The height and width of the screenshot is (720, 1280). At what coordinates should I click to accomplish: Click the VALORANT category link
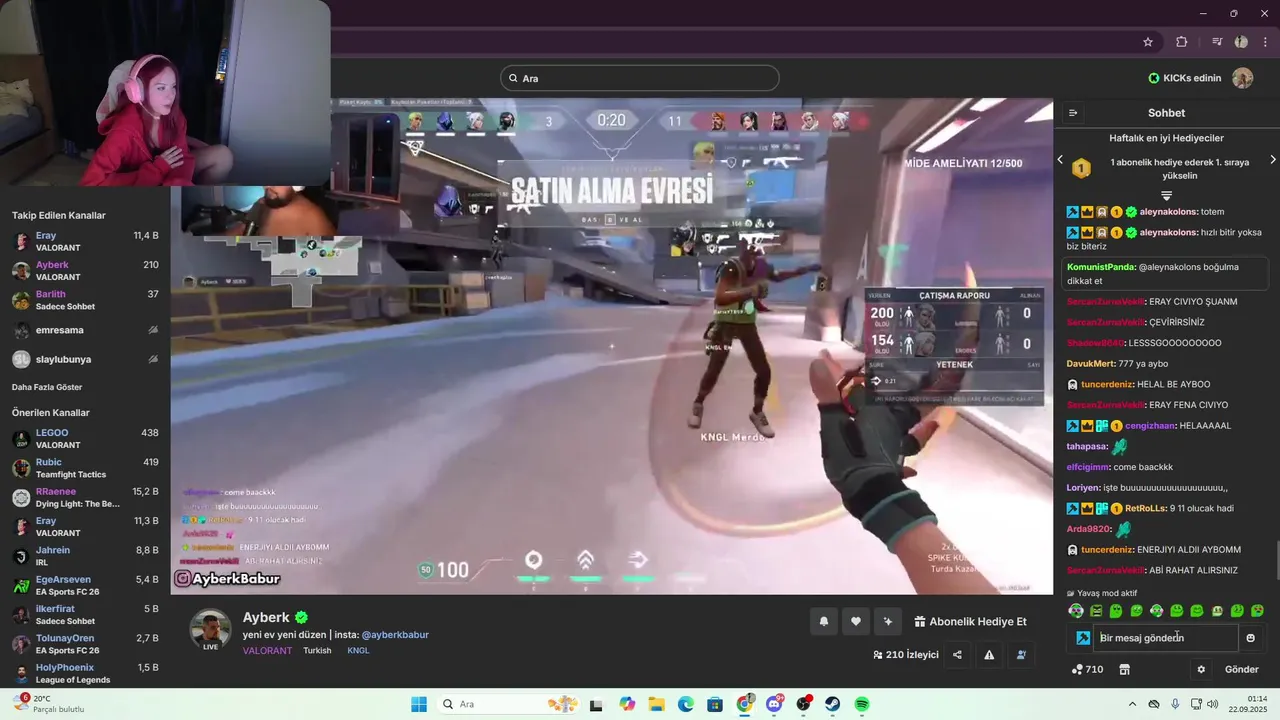click(267, 650)
